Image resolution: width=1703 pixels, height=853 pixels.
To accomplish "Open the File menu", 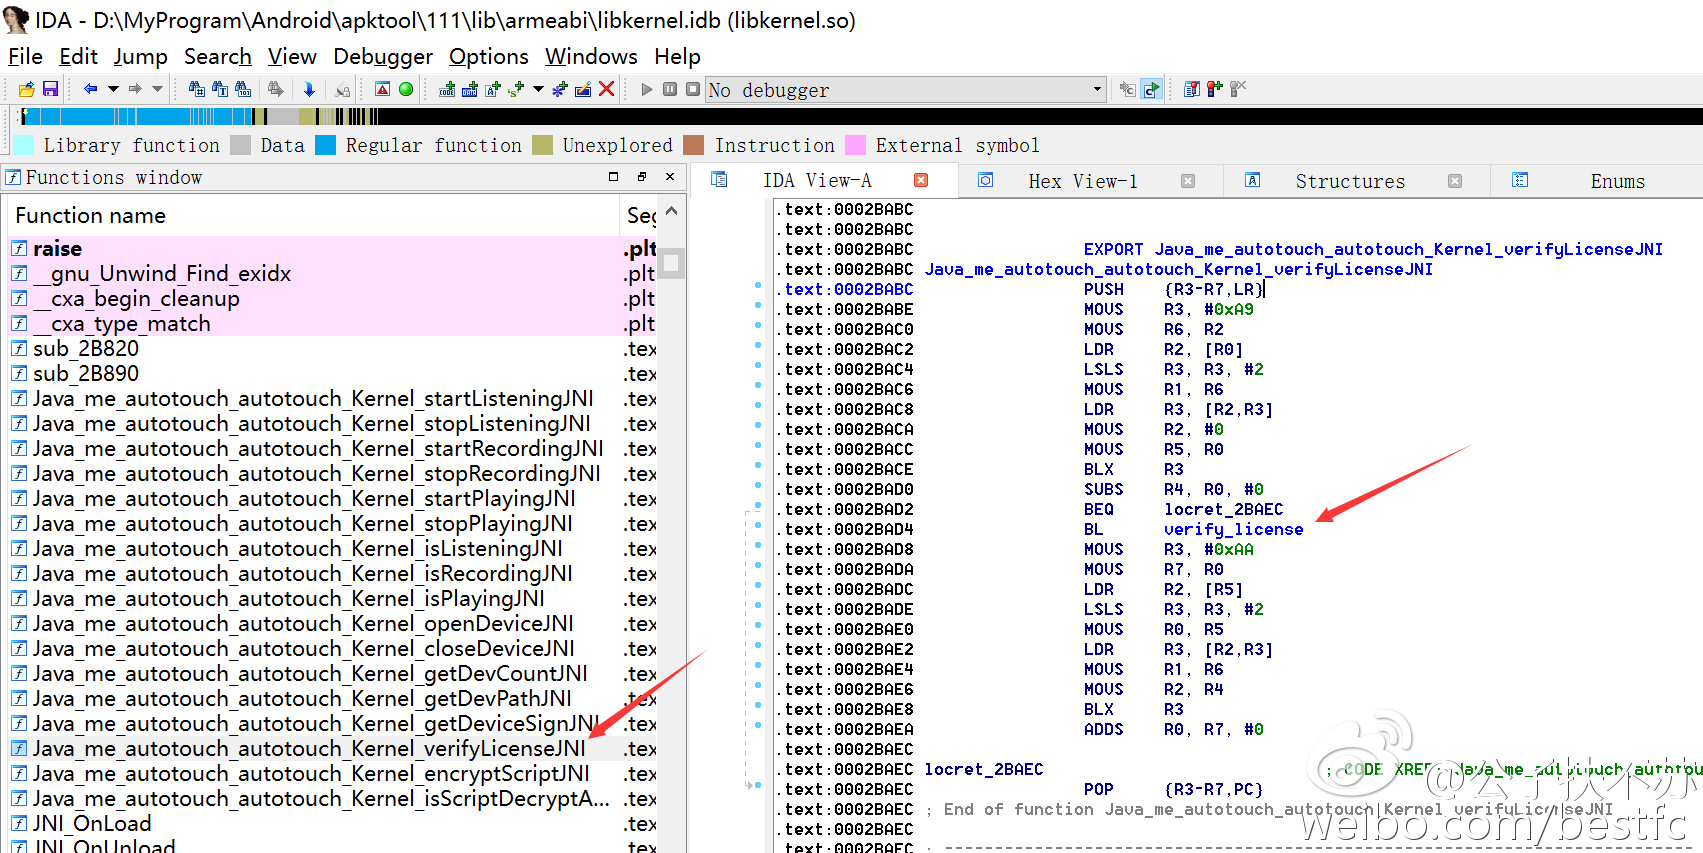I will (25, 56).
